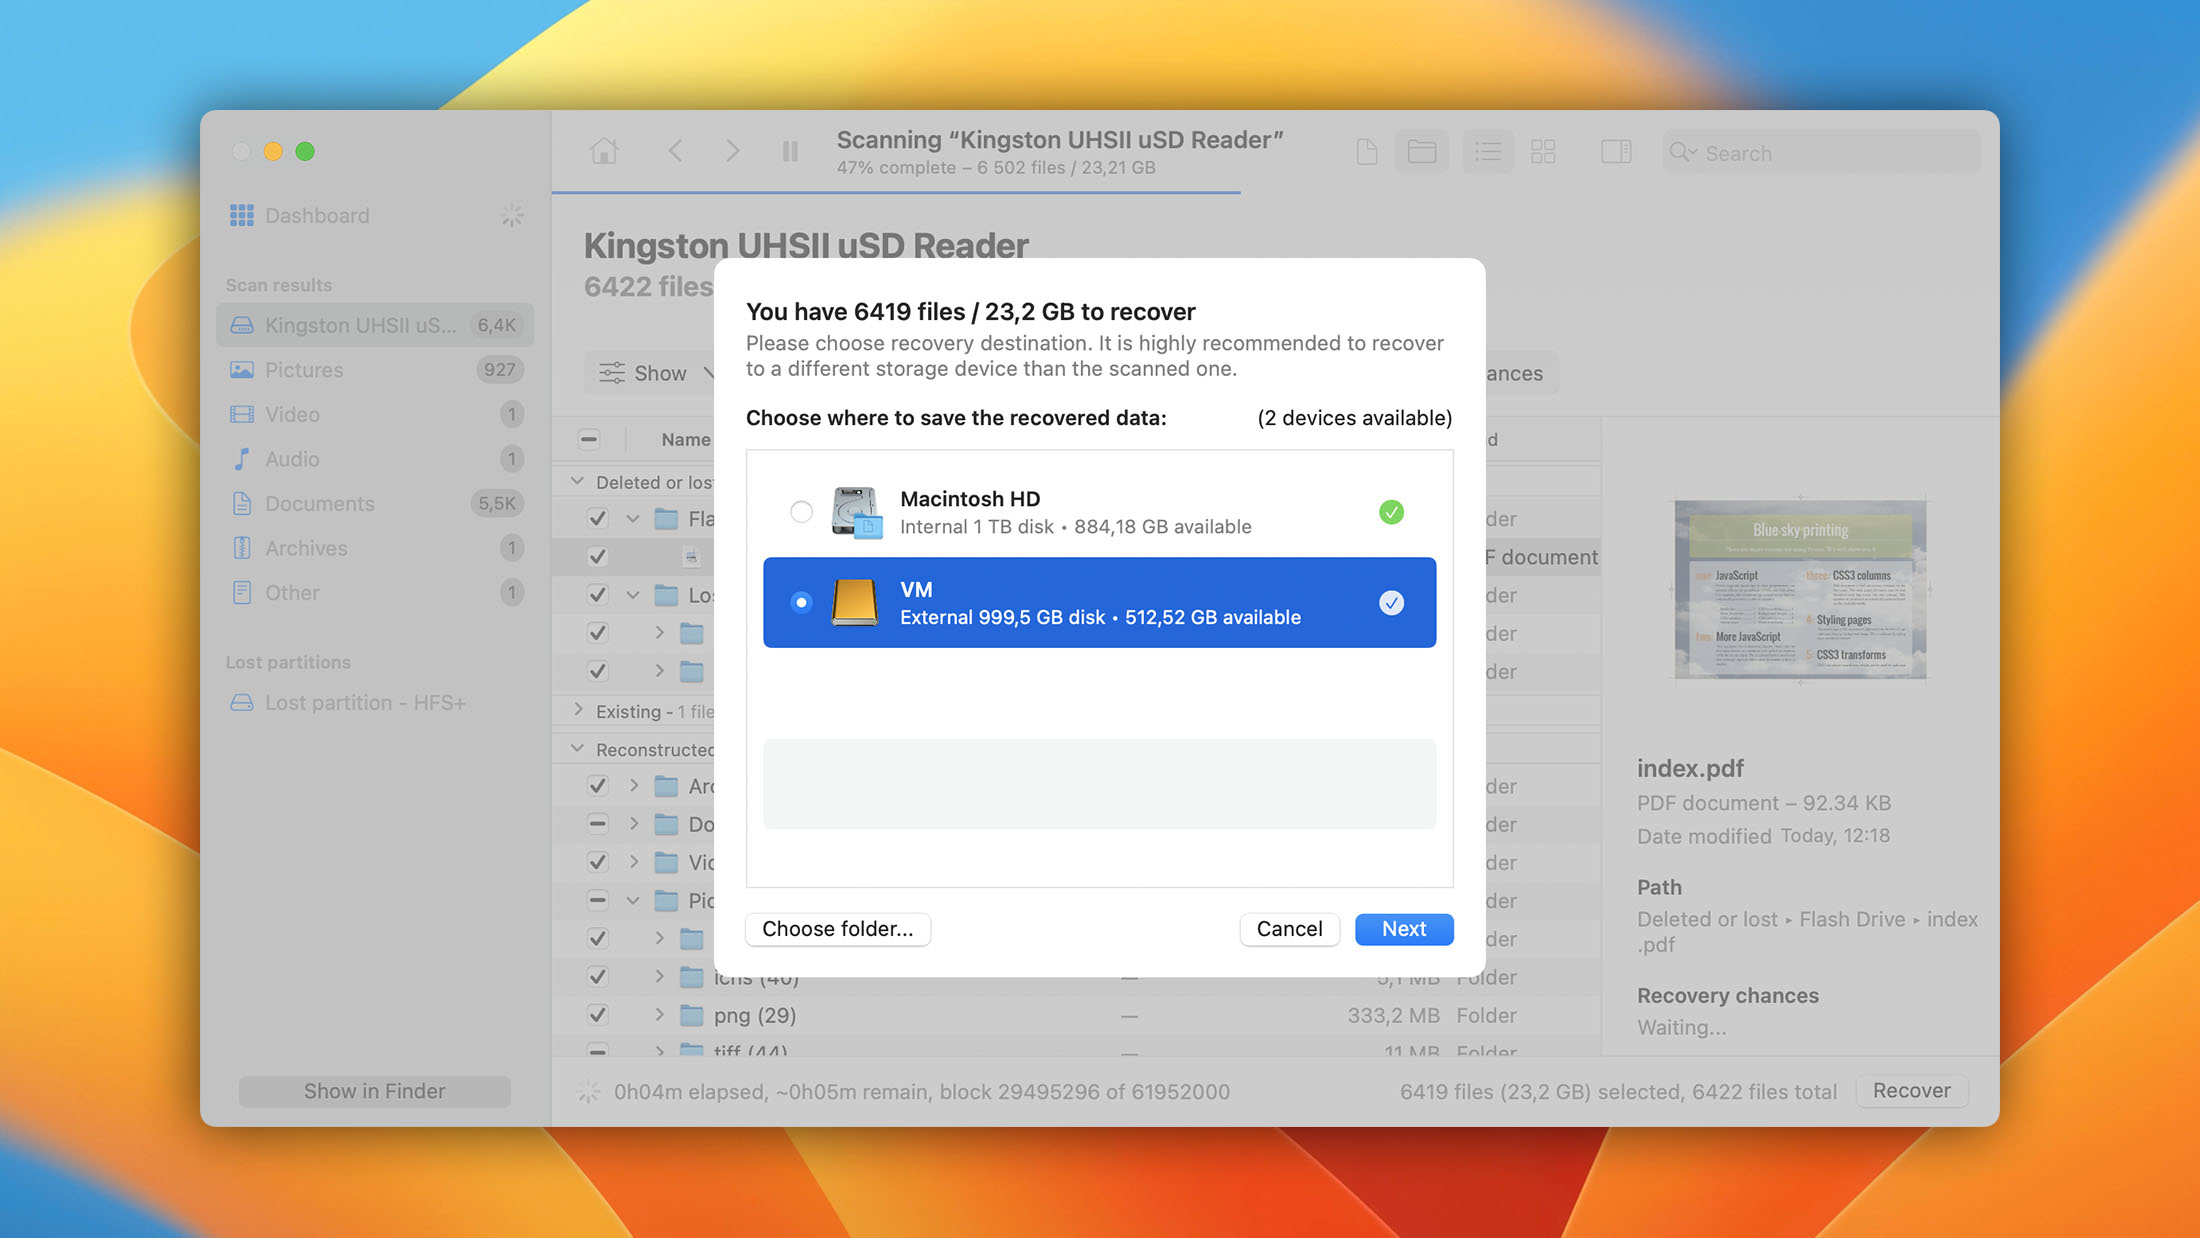Toggle checkbox for png (29) folder
This screenshot has width=2200, height=1238.
tap(597, 1015)
